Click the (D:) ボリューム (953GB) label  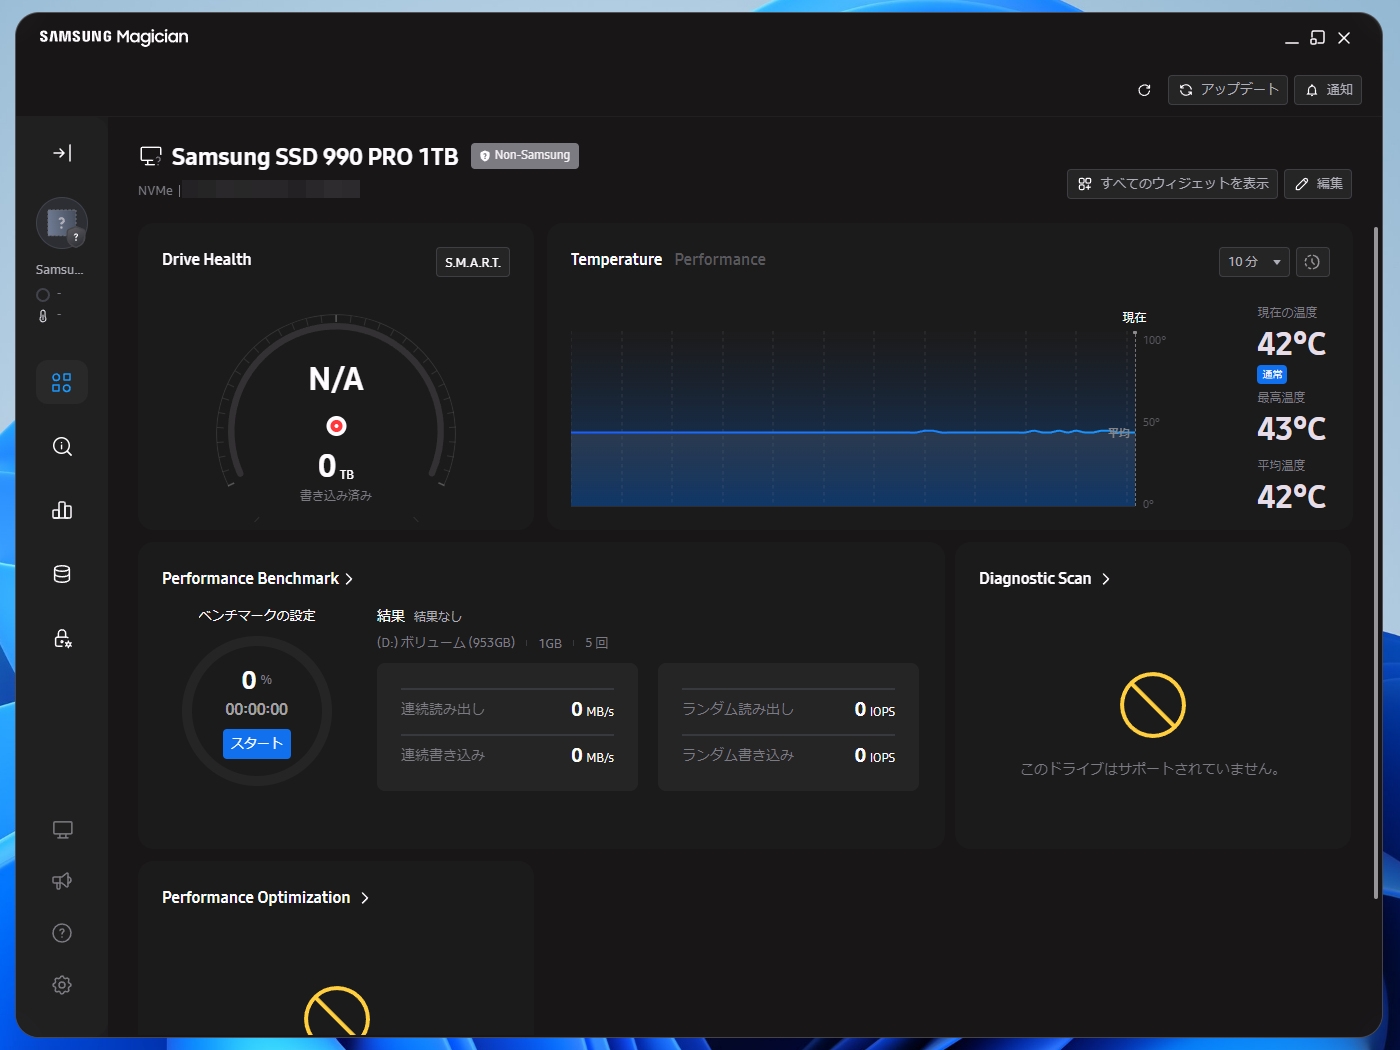point(446,643)
